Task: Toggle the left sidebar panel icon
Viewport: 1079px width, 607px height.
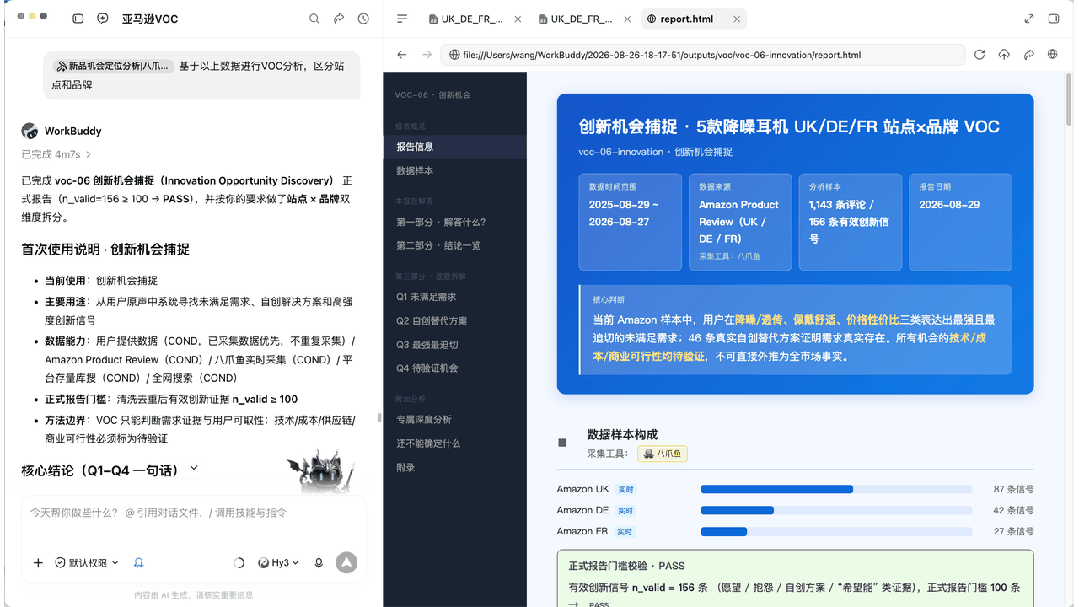Action: [78, 19]
